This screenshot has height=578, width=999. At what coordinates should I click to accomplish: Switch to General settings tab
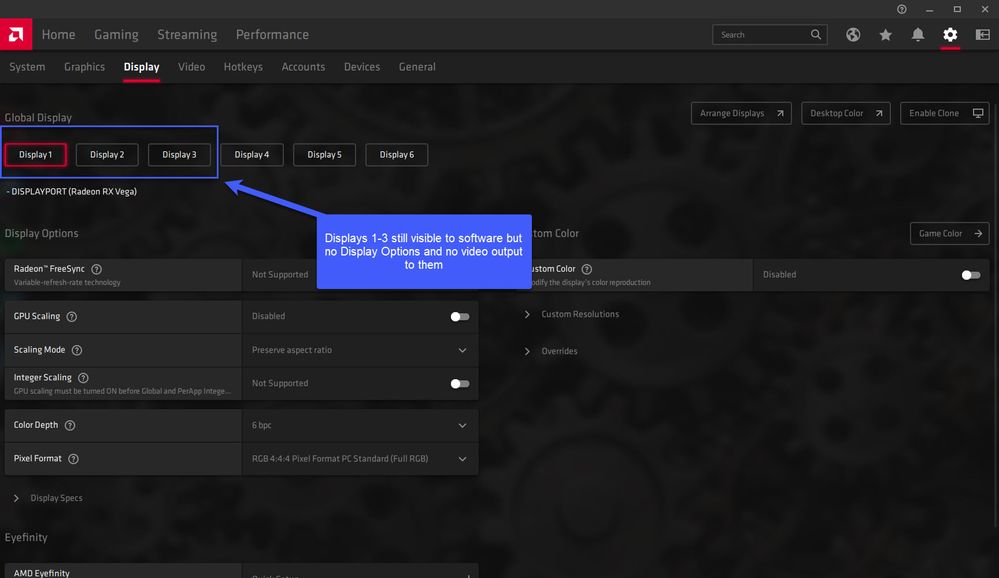click(417, 67)
